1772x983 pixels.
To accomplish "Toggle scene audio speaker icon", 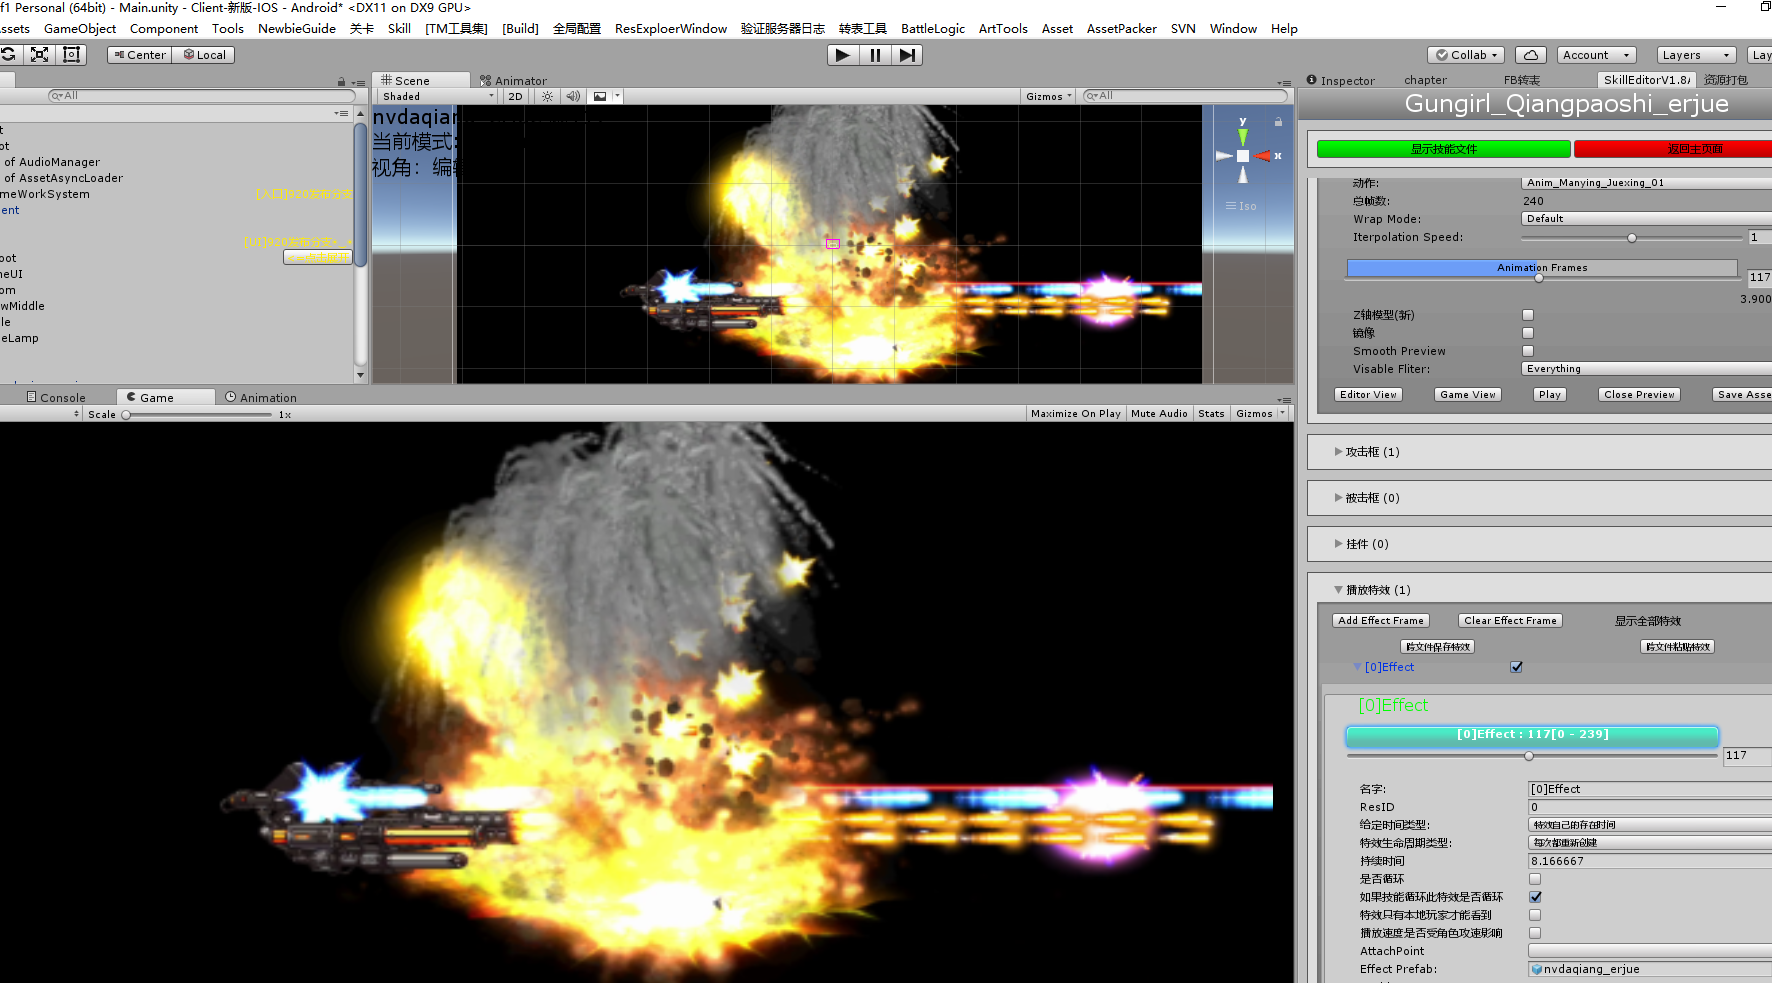I will point(573,96).
